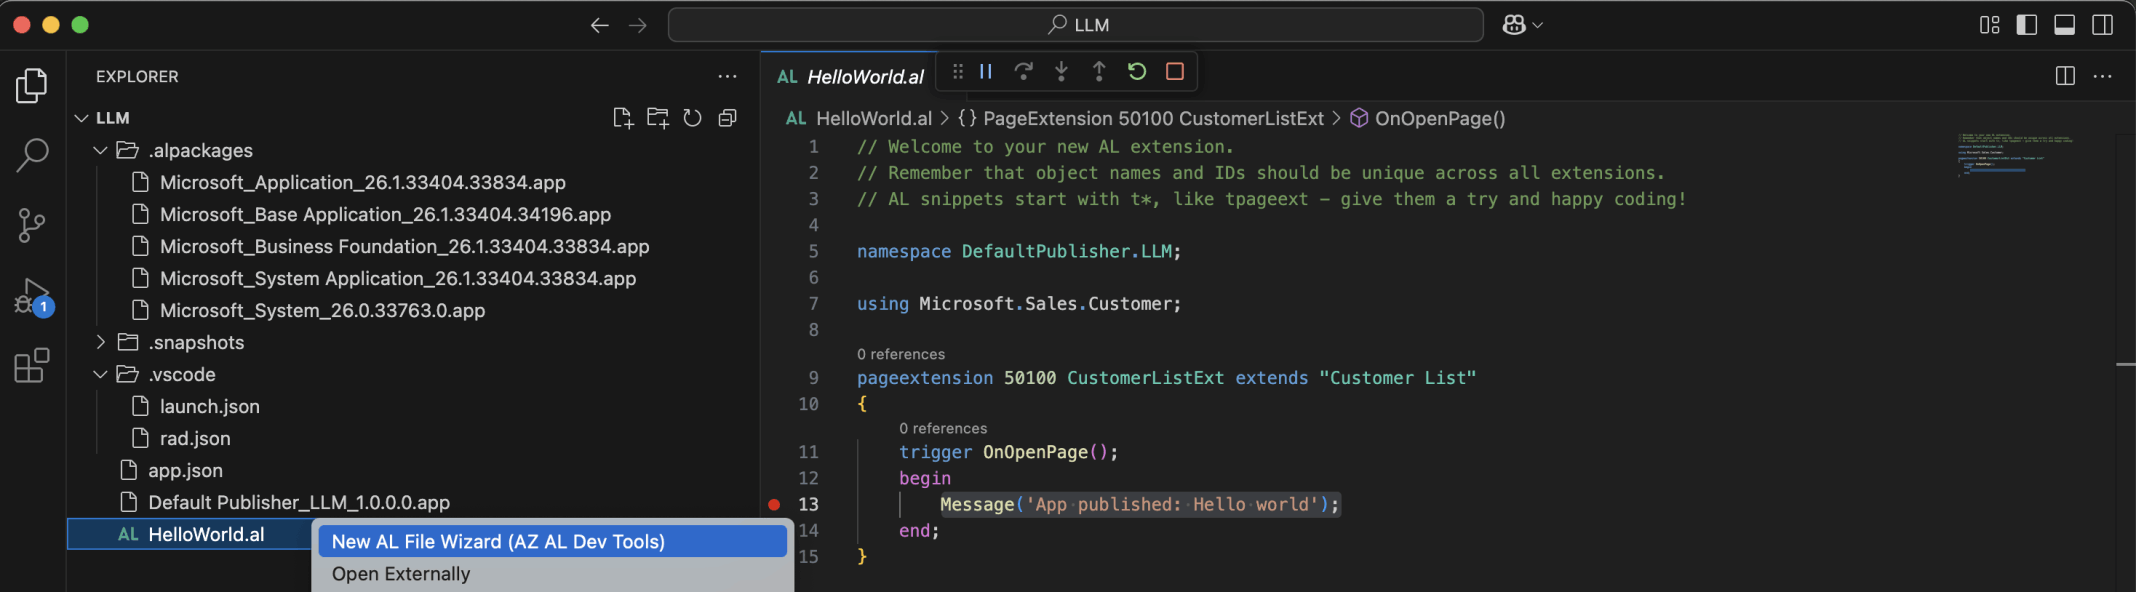
Task: Toggle the bottom panel visibility
Action: pyautogui.click(x=2065, y=25)
